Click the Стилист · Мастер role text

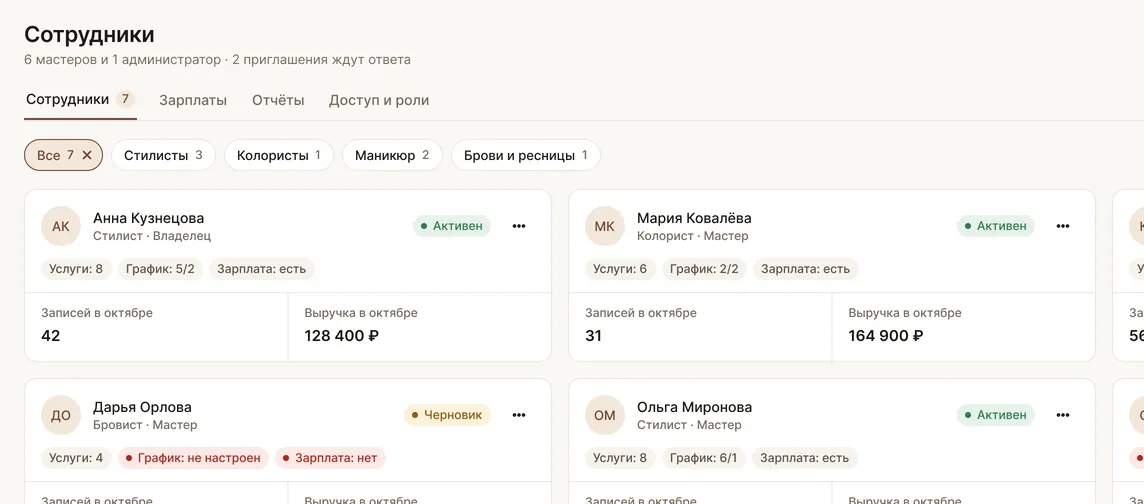pyautogui.click(x=689, y=425)
